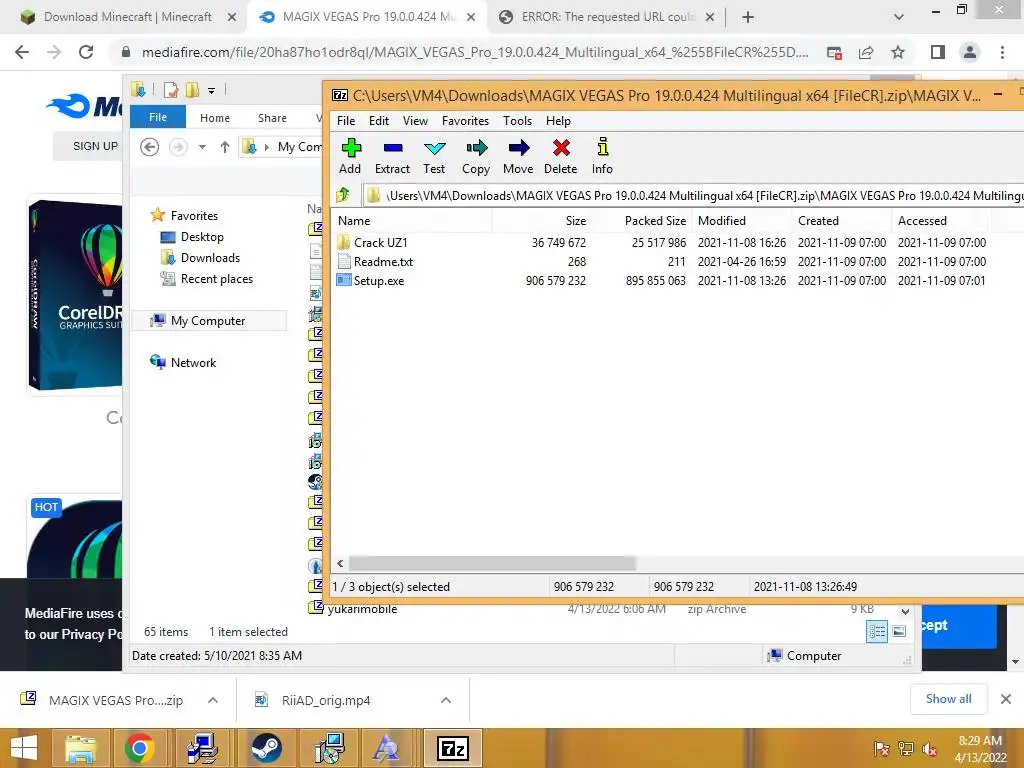Image resolution: width=1024 pixels, height=768 pixels.
Task: Open the 7-Zip View menu
Action: pos(415,121)
